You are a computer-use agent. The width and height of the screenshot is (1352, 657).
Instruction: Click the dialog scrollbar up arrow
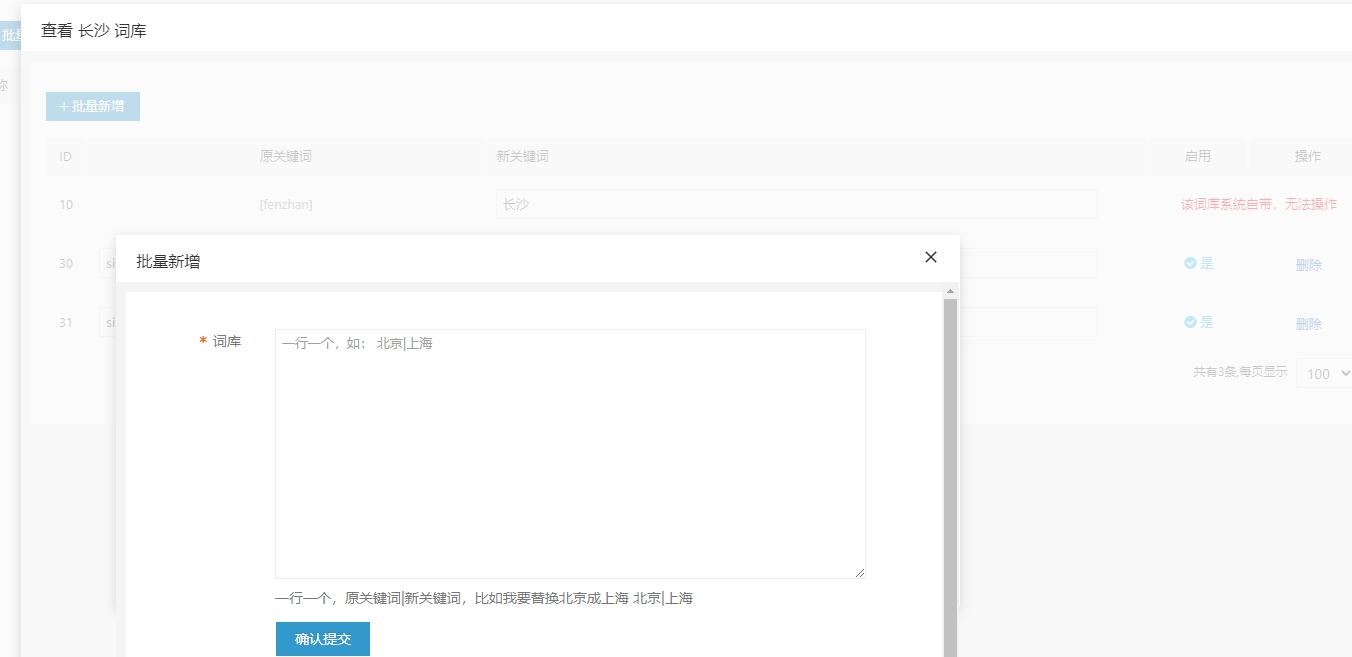(950, 291)
